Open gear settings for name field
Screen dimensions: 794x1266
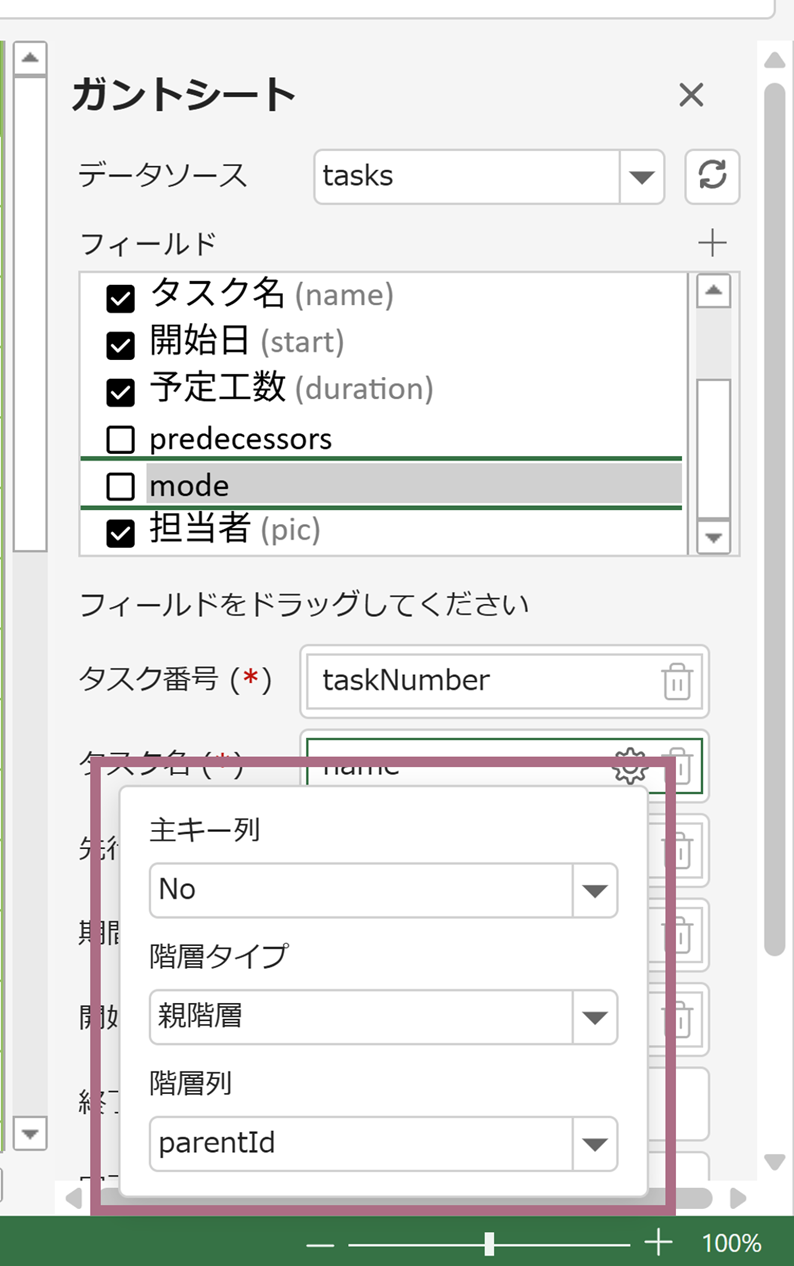pos(629,766)
